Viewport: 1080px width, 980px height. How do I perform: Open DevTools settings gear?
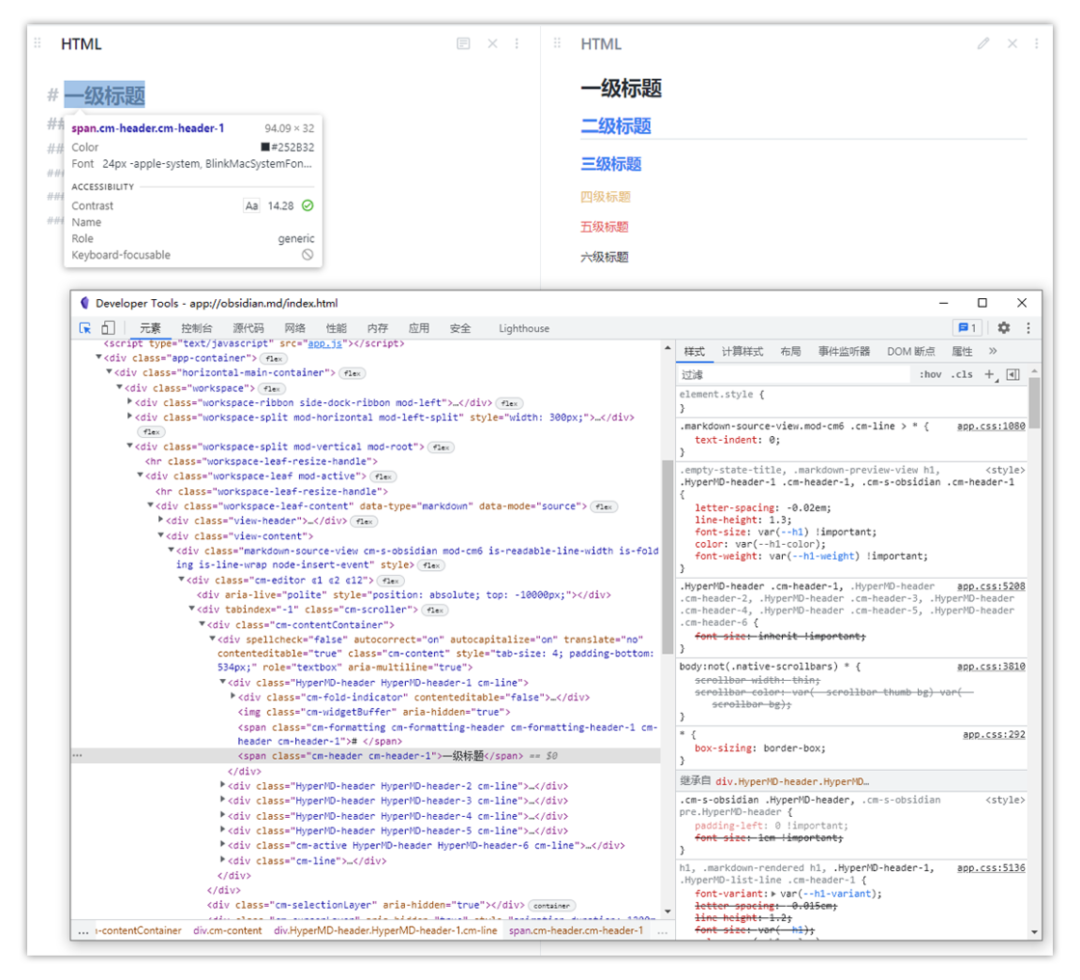point(1004,328)
